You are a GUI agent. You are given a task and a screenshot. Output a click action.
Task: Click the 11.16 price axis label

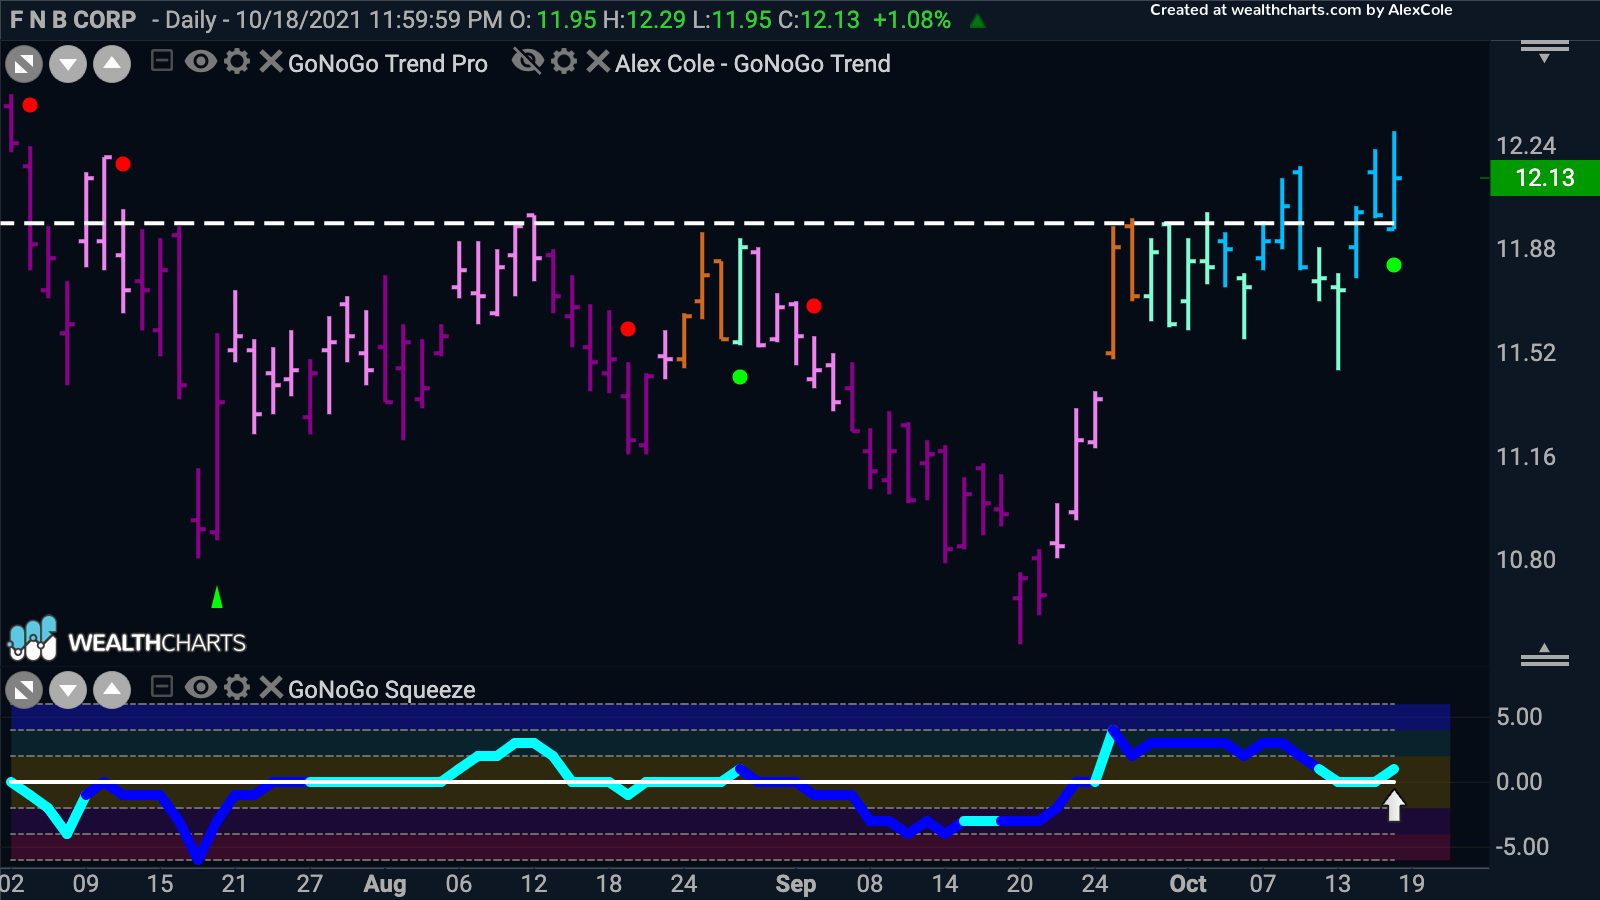click(x=1526, y=457)
